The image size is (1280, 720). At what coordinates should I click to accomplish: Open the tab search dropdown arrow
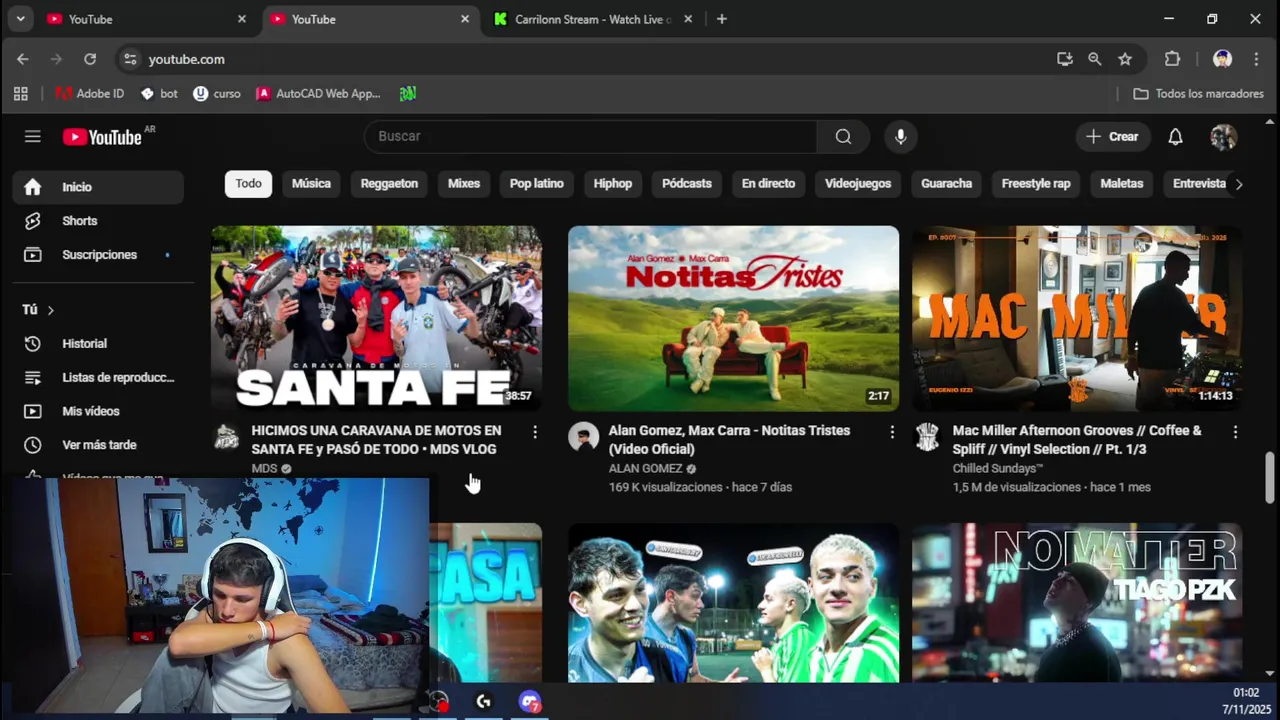[20, 19]
